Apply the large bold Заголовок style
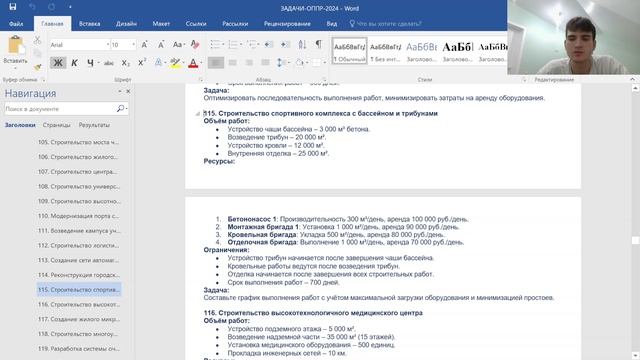640x360 pixels. tap(457, 51)
